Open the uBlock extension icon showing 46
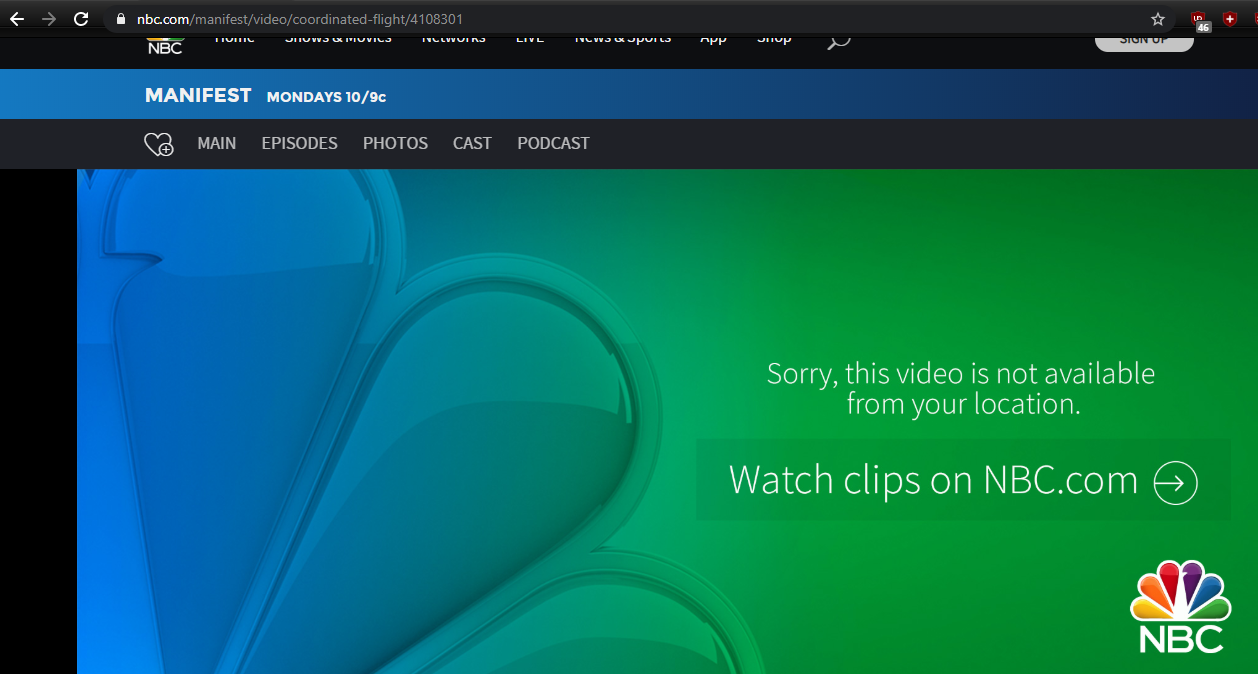Screen dimensions: 1258x674 [x=1199, y=20]
